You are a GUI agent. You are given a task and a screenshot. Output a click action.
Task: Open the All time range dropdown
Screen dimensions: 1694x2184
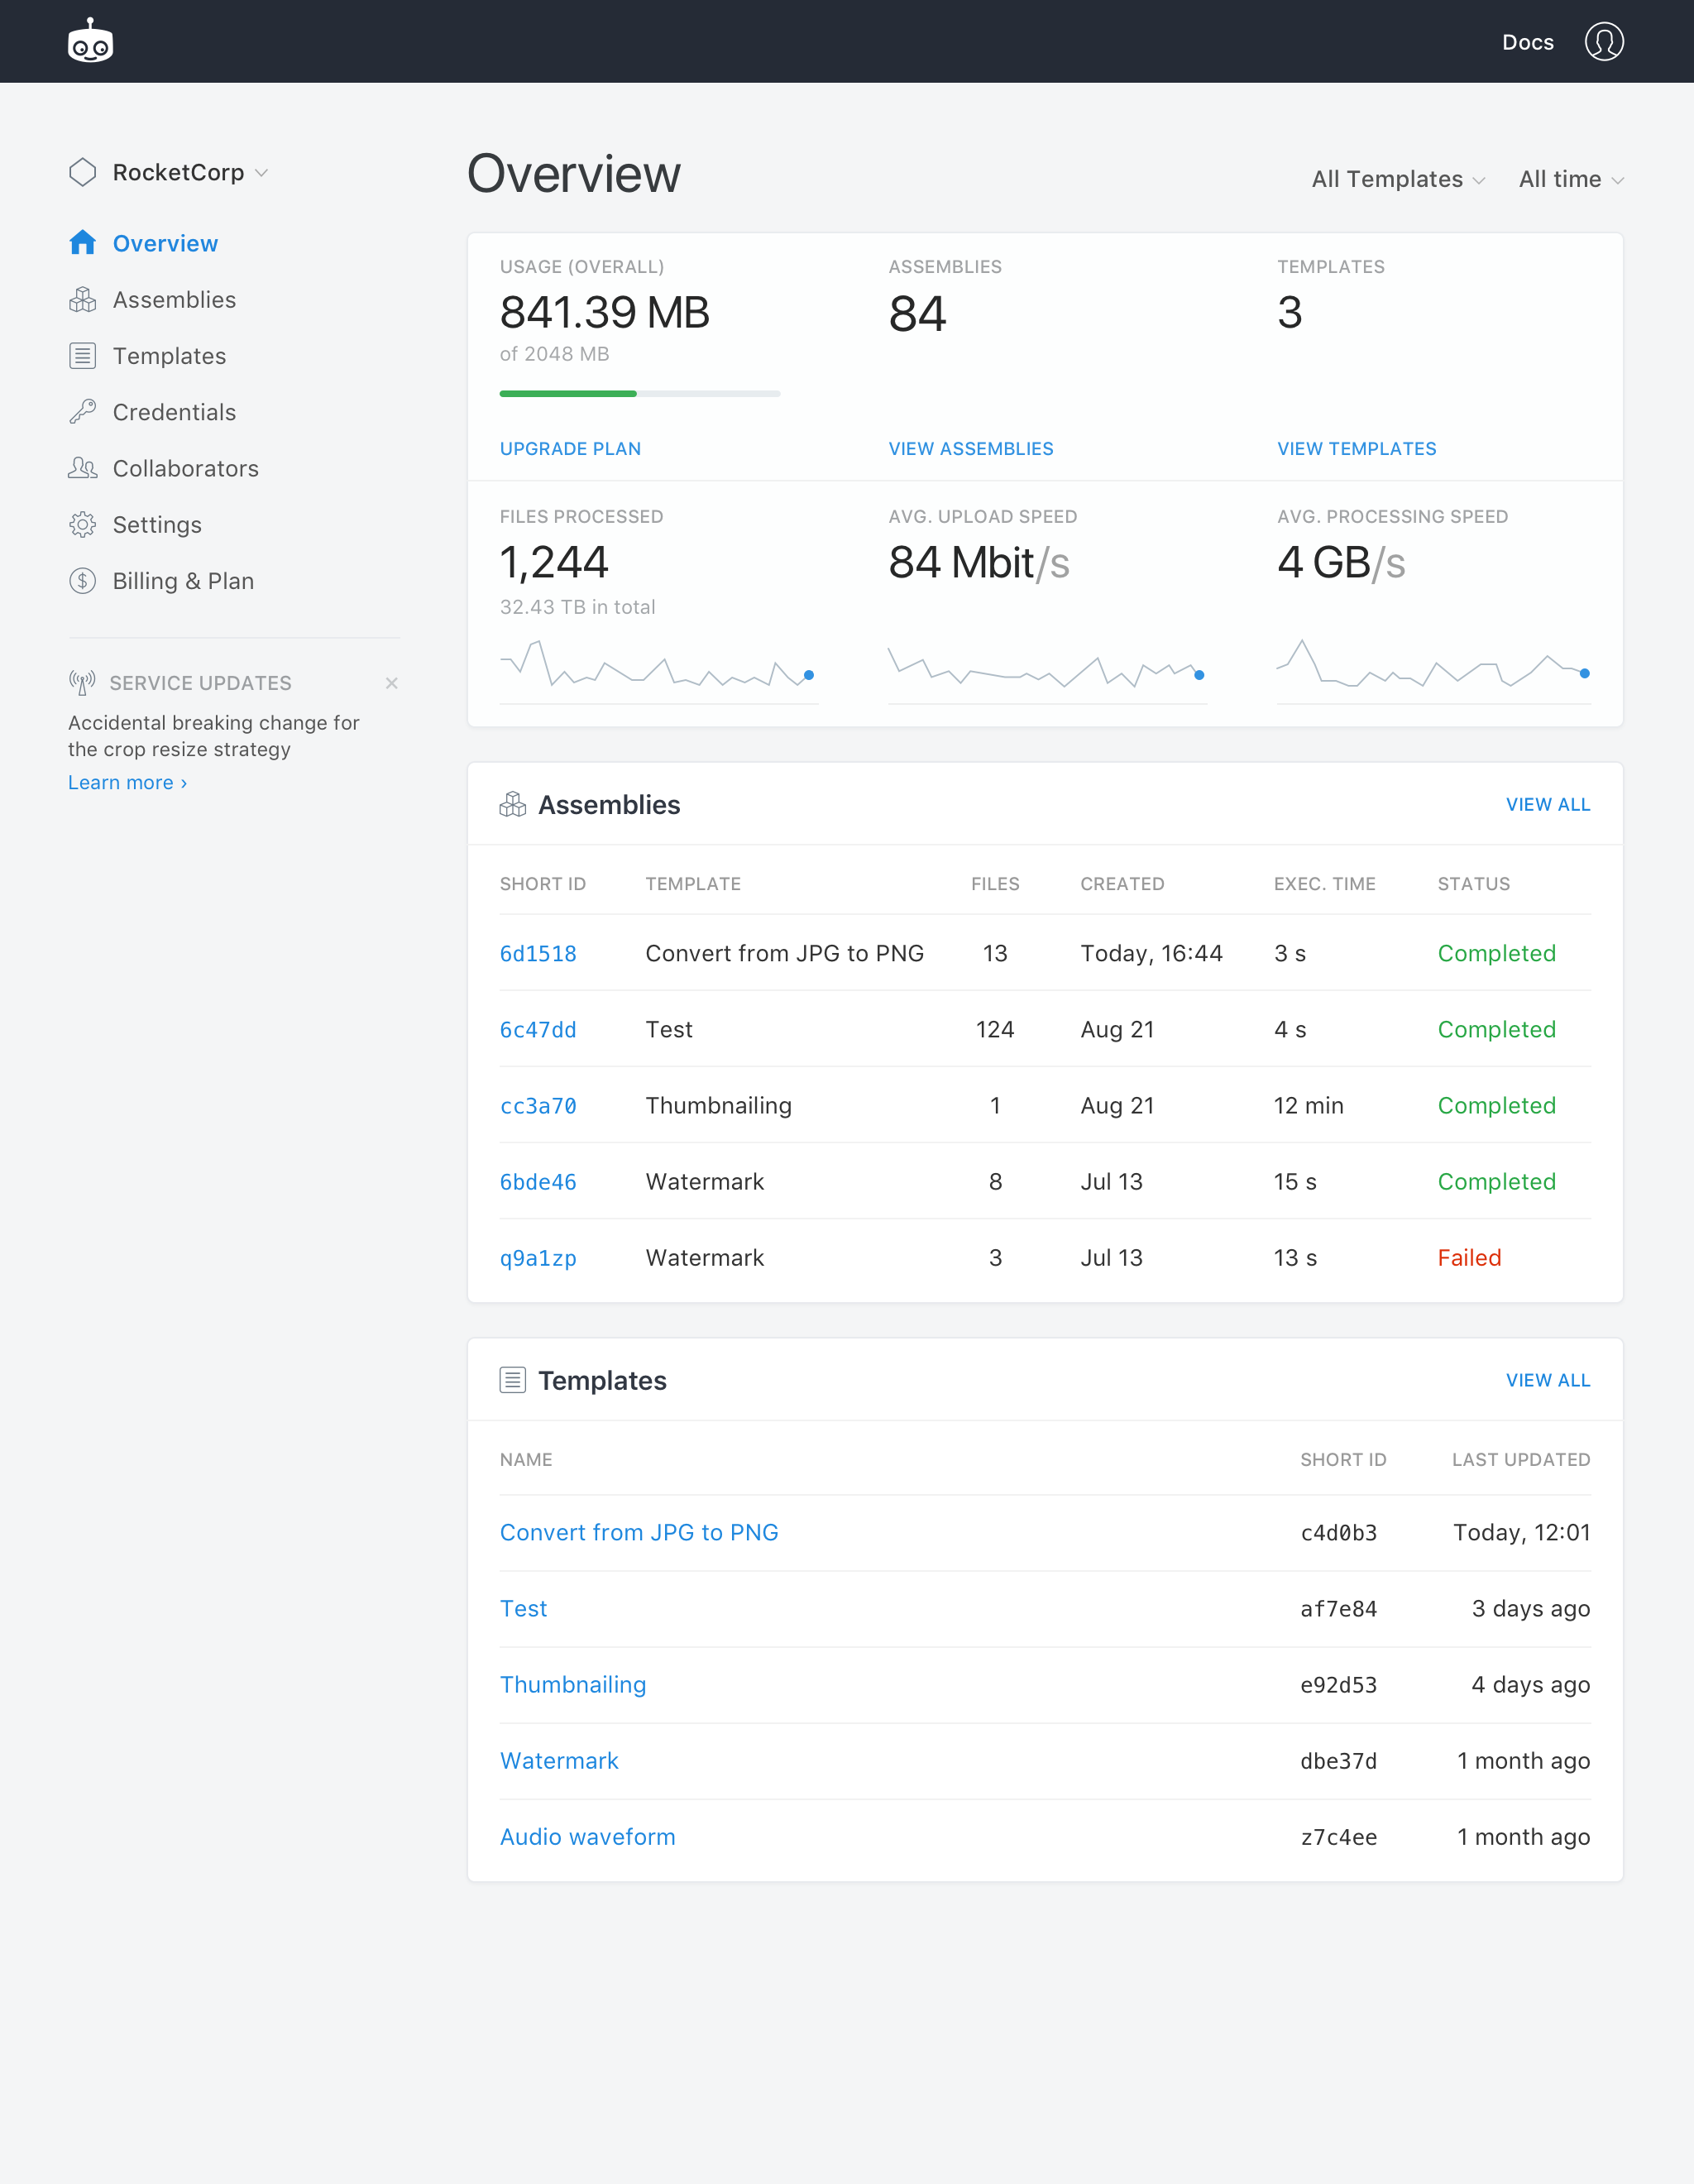pos(1570,180)
